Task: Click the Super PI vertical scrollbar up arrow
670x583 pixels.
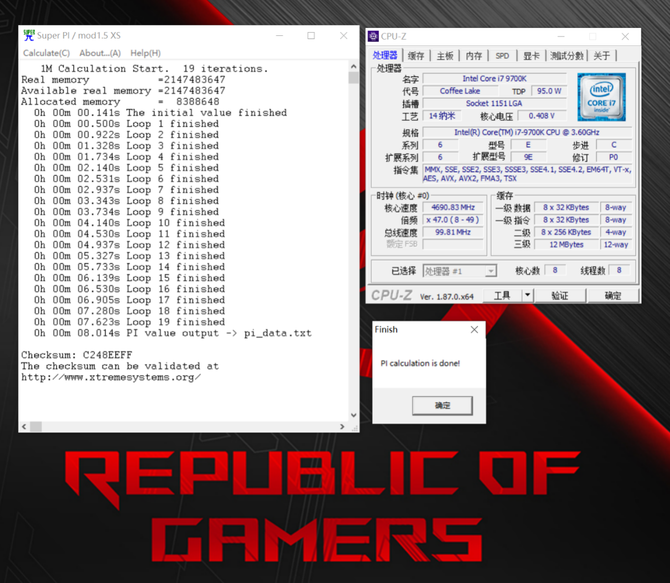Action: [353, 66]
